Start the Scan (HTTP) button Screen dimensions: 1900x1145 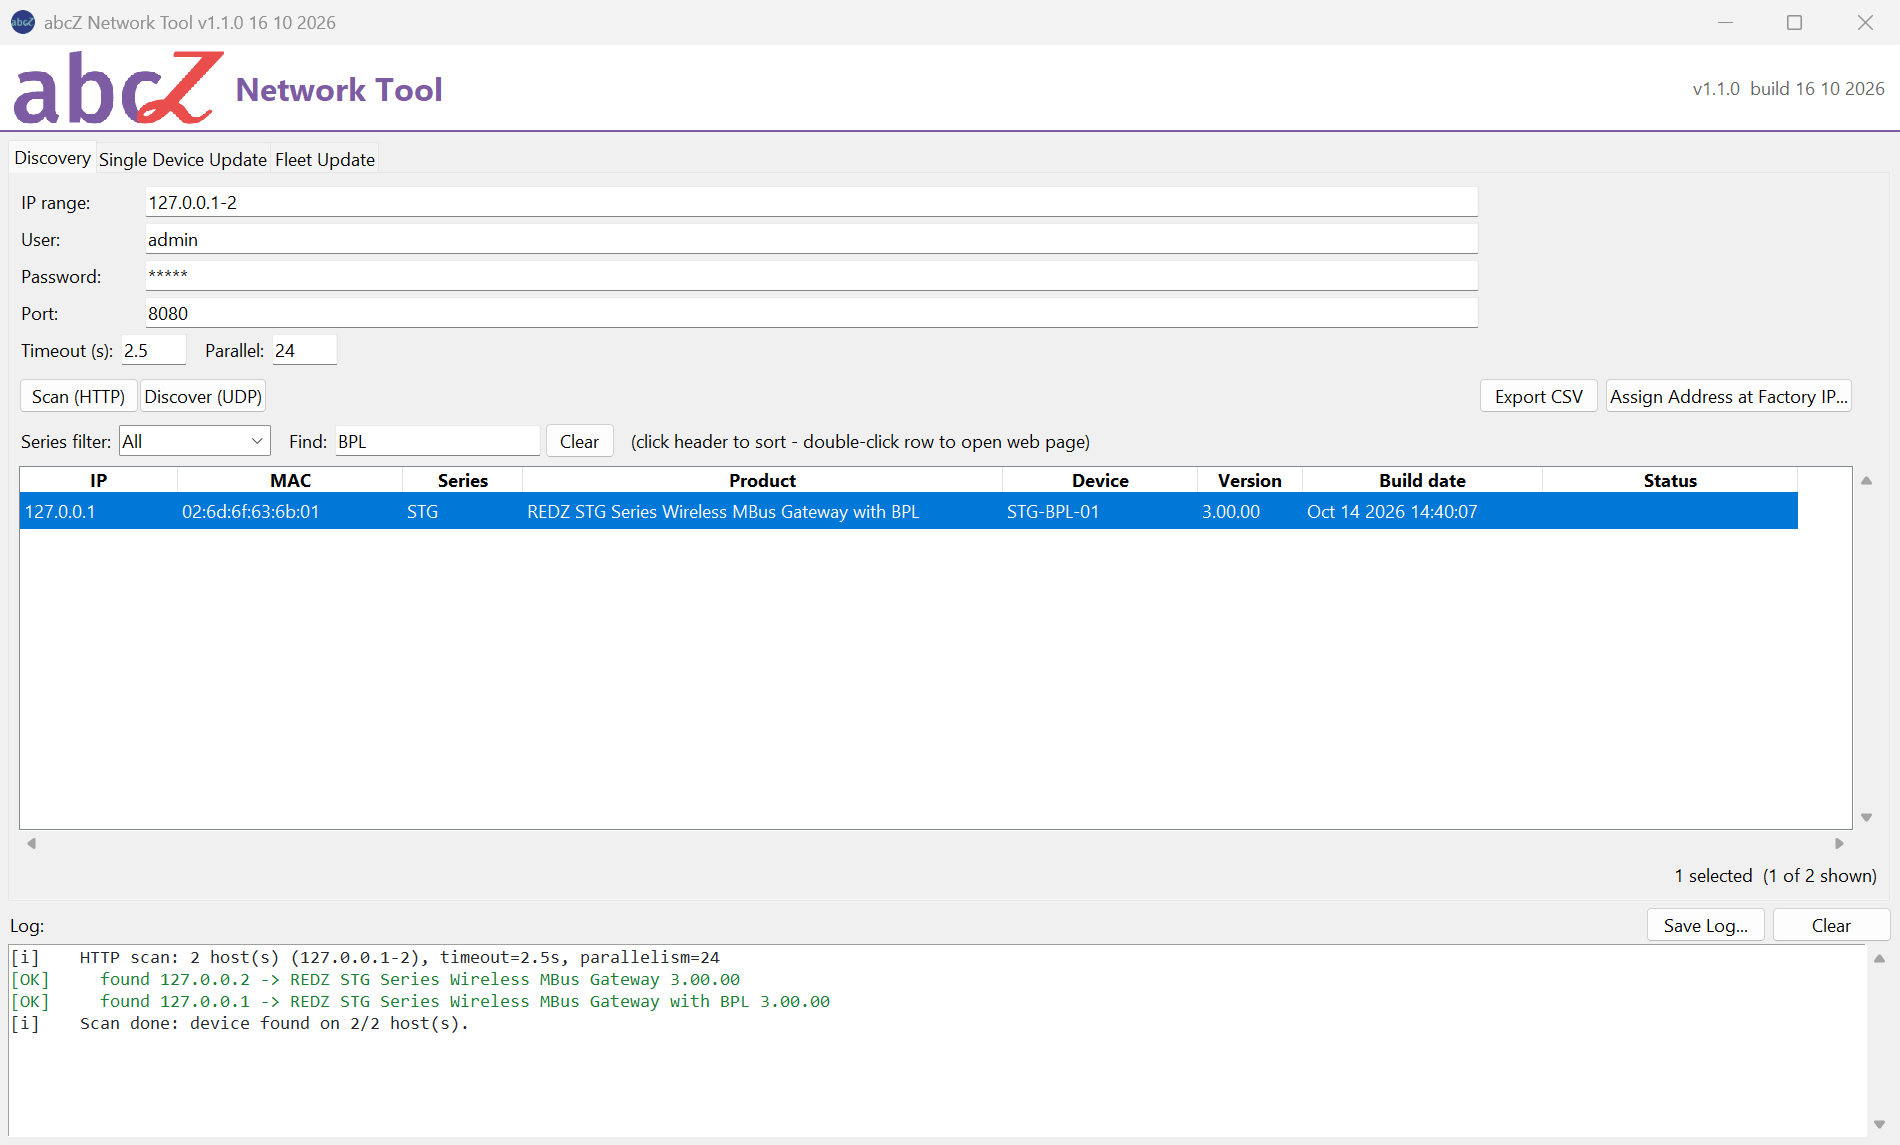78,396
